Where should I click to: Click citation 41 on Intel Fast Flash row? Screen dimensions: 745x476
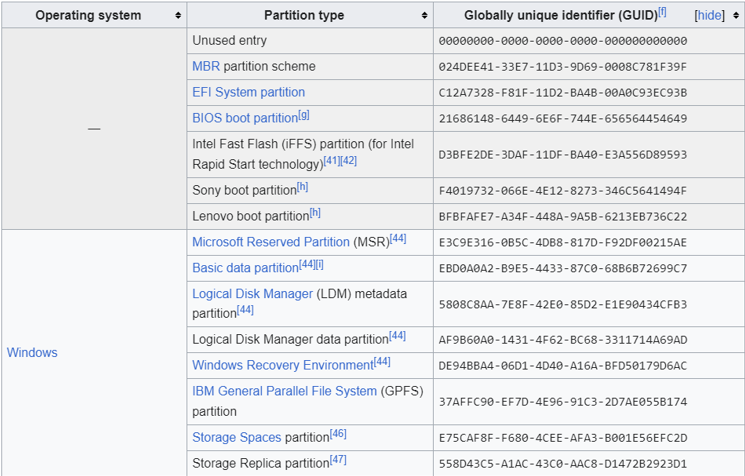331,160
